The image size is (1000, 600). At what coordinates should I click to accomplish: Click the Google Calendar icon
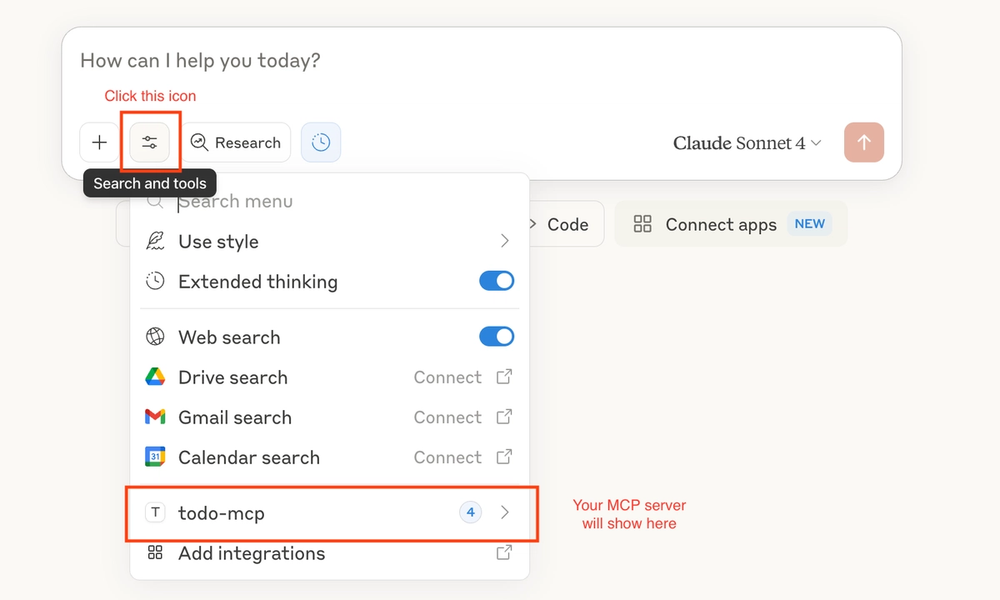click(x=155, y=457)
